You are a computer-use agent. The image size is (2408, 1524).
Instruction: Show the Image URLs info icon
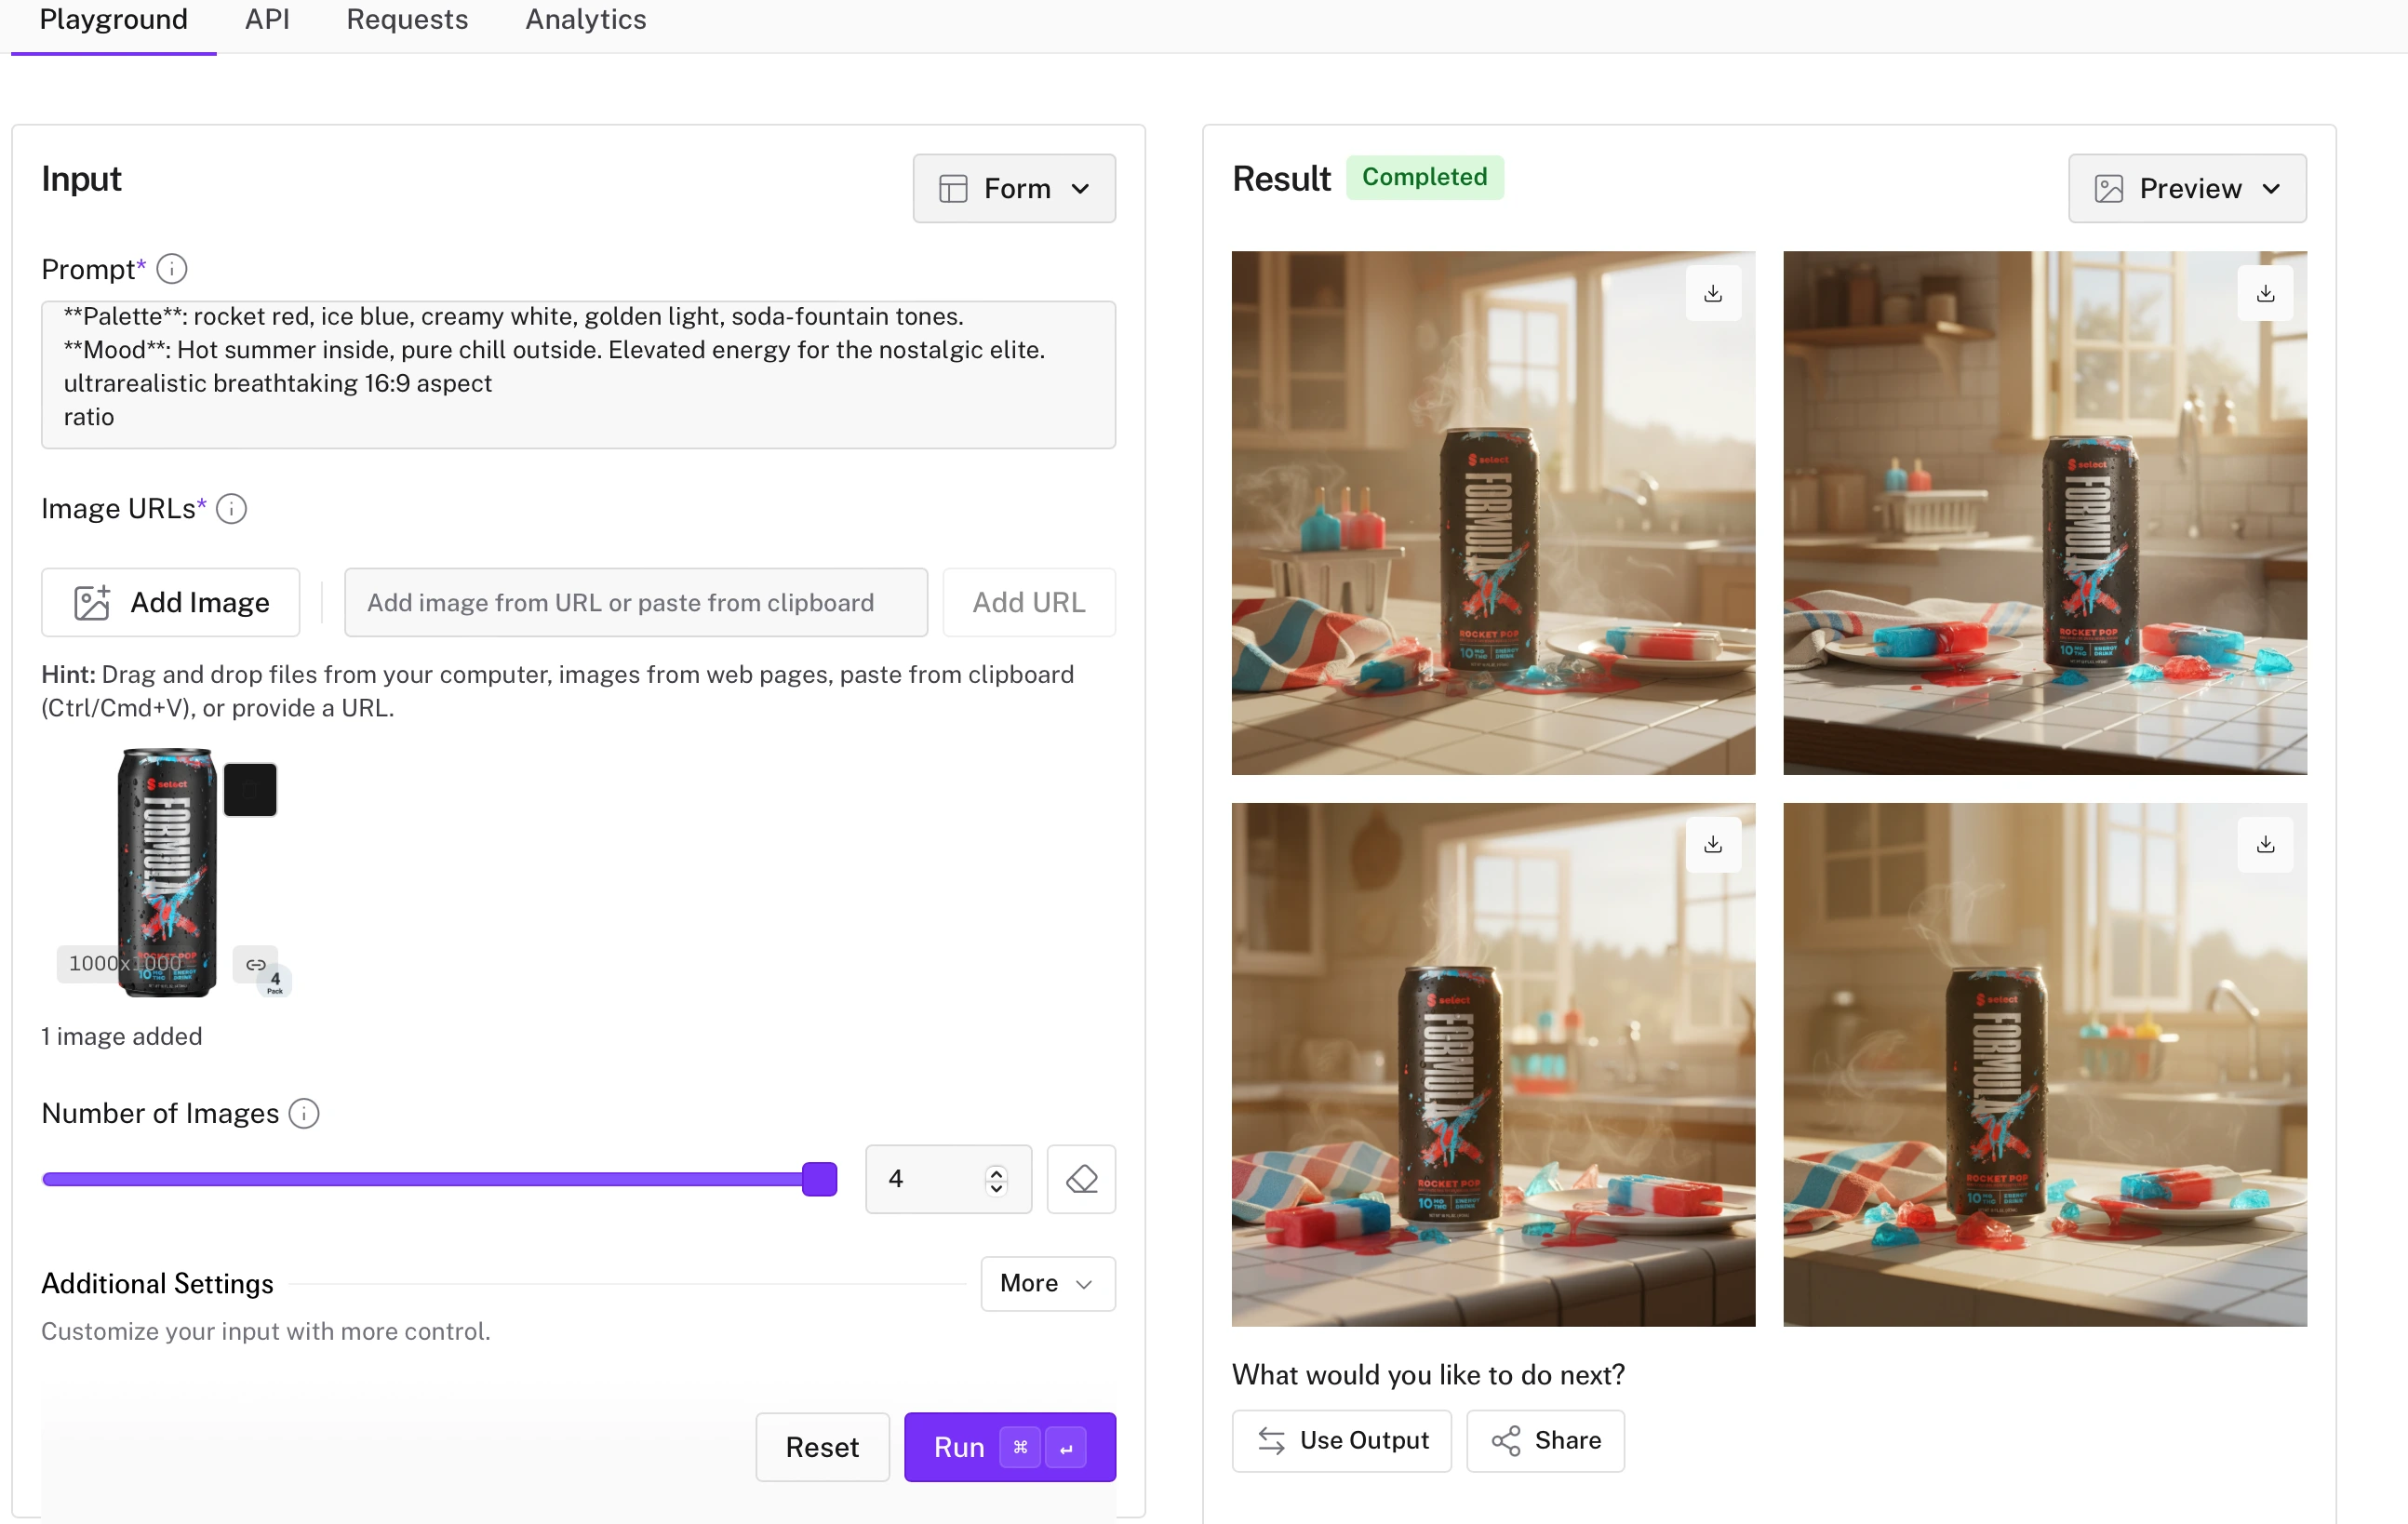pos(231,509)
